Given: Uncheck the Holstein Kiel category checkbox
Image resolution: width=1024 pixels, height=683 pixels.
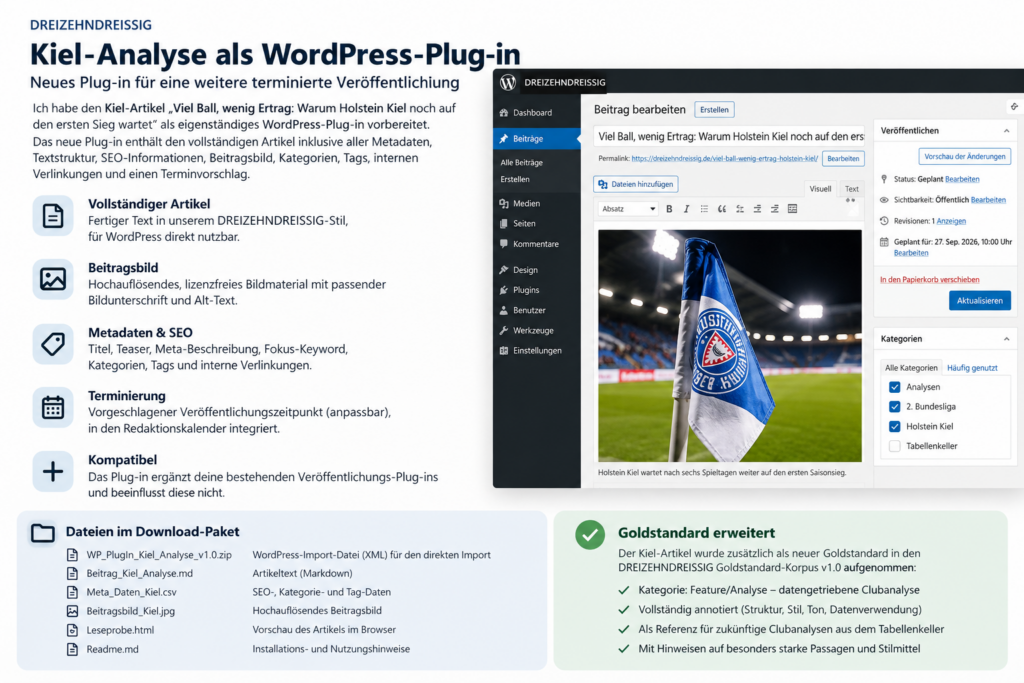Looking at the screenshot, I should [895, 426].
